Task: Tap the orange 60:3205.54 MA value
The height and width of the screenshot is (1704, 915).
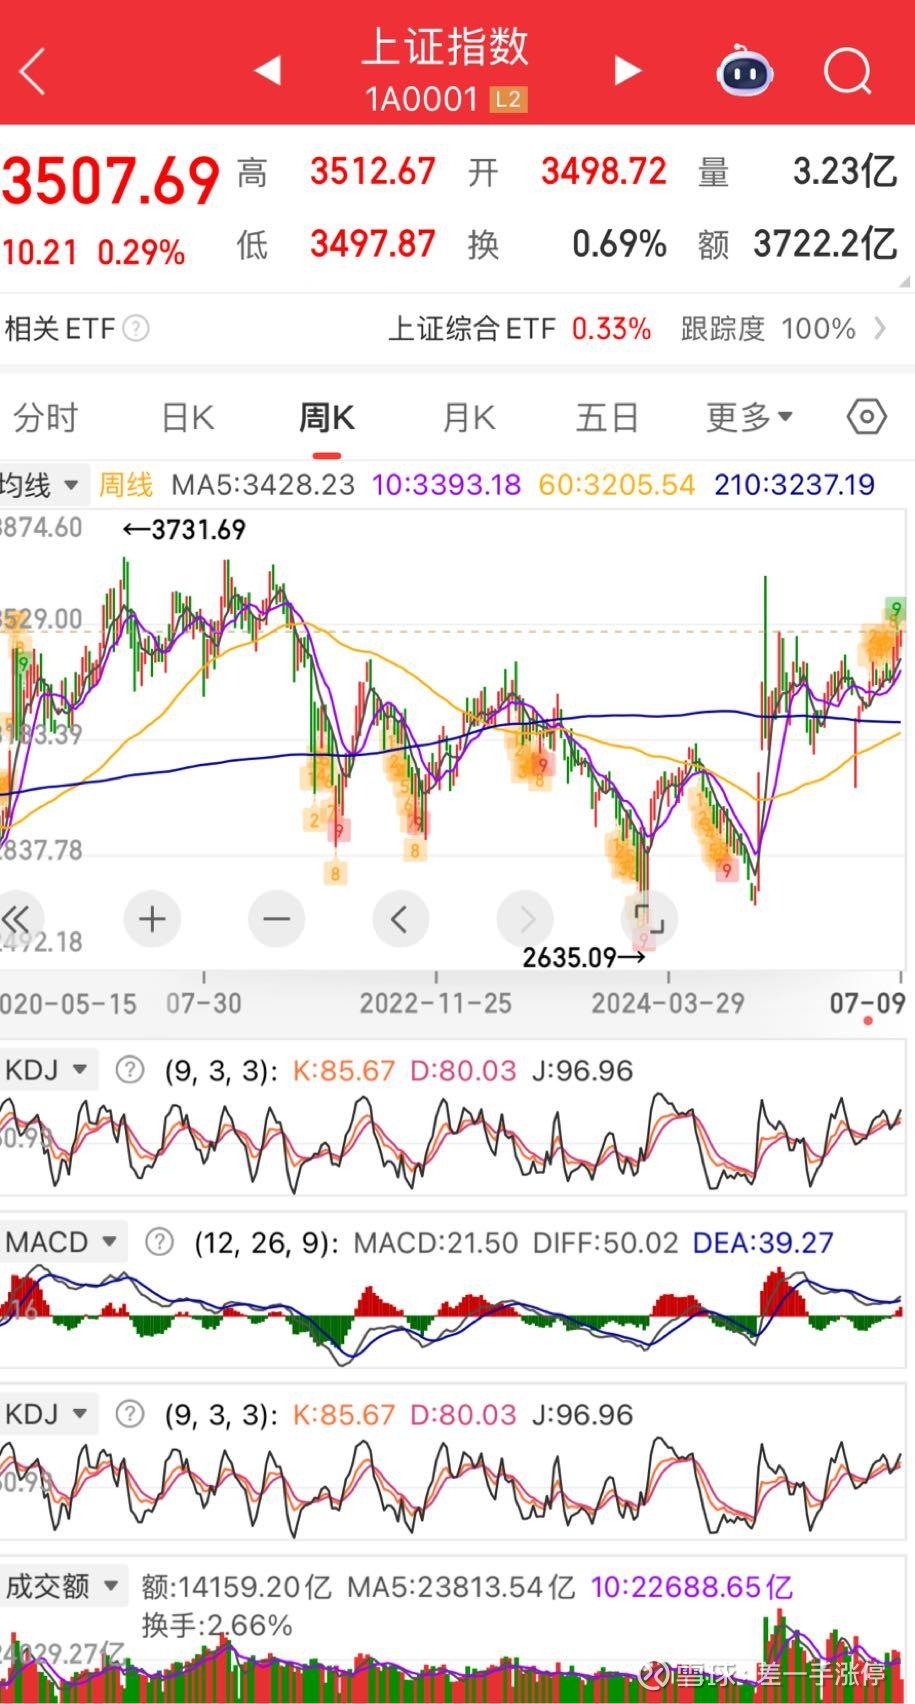Action: (617, 486)
